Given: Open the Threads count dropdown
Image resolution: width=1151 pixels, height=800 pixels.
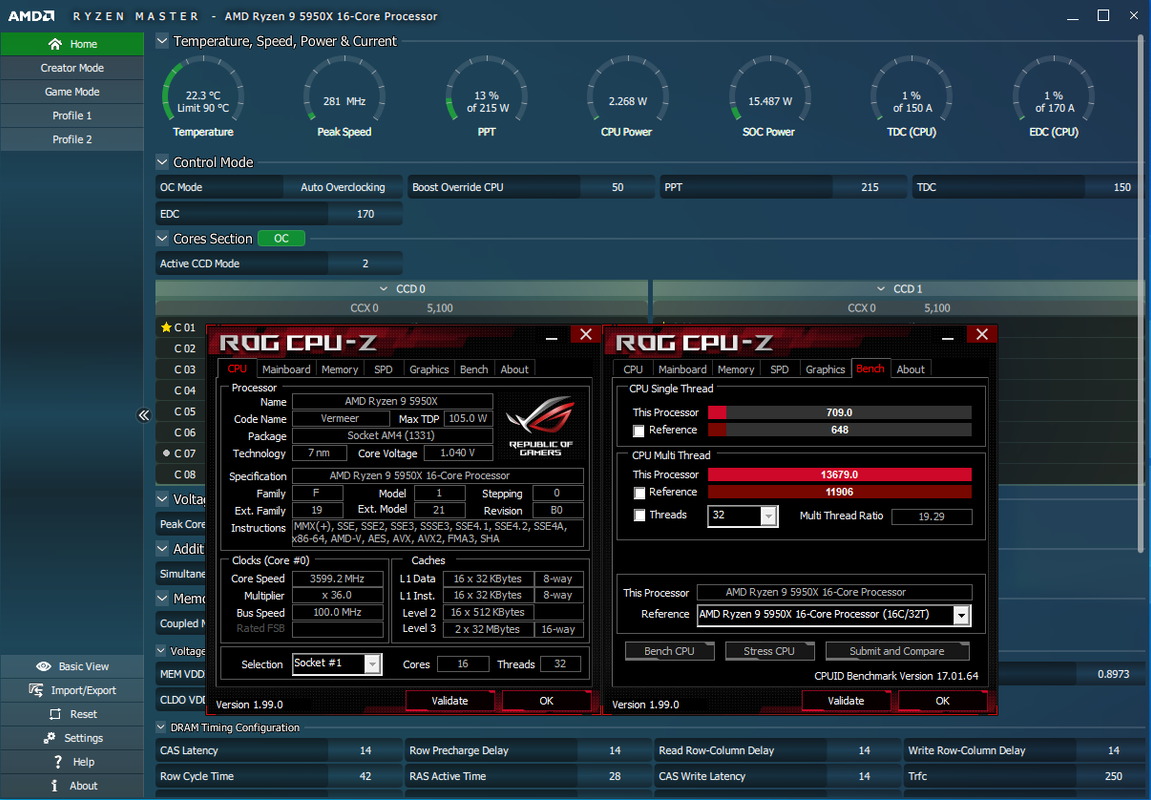Looking at the screenshot, I should click(768, 516).
